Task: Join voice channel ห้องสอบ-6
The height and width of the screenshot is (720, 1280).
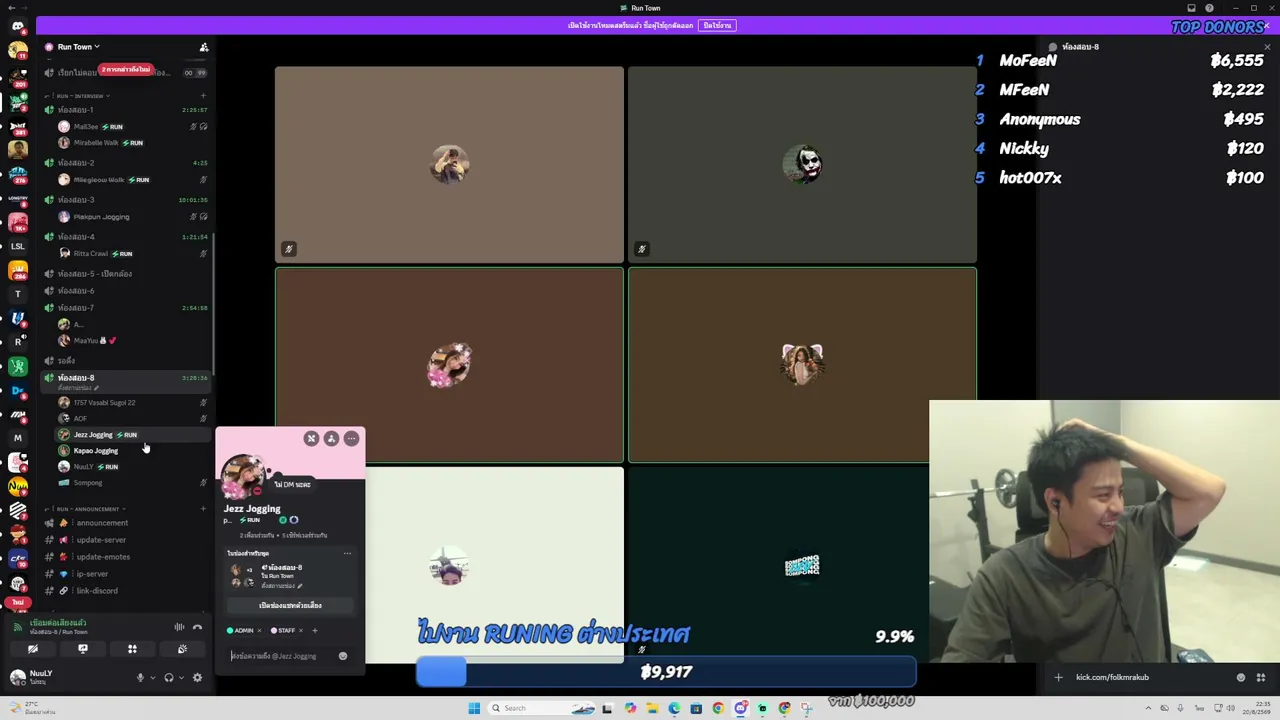Action: [125, 291]
